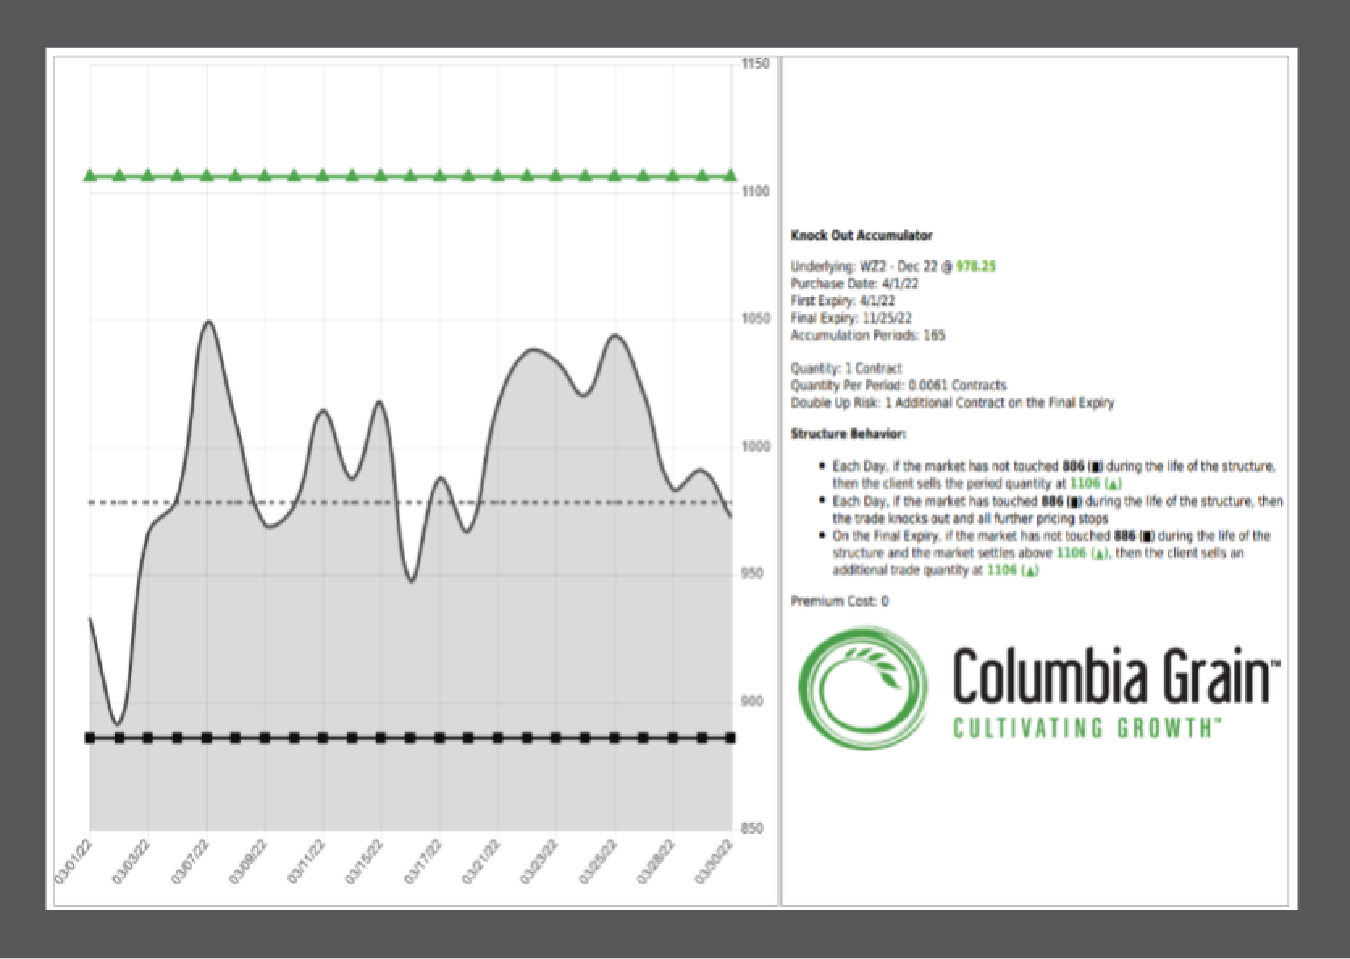Click the 03/07/22 x-axis date label
This screenshot has height=959, width=1350.
(x=190, y=863)
